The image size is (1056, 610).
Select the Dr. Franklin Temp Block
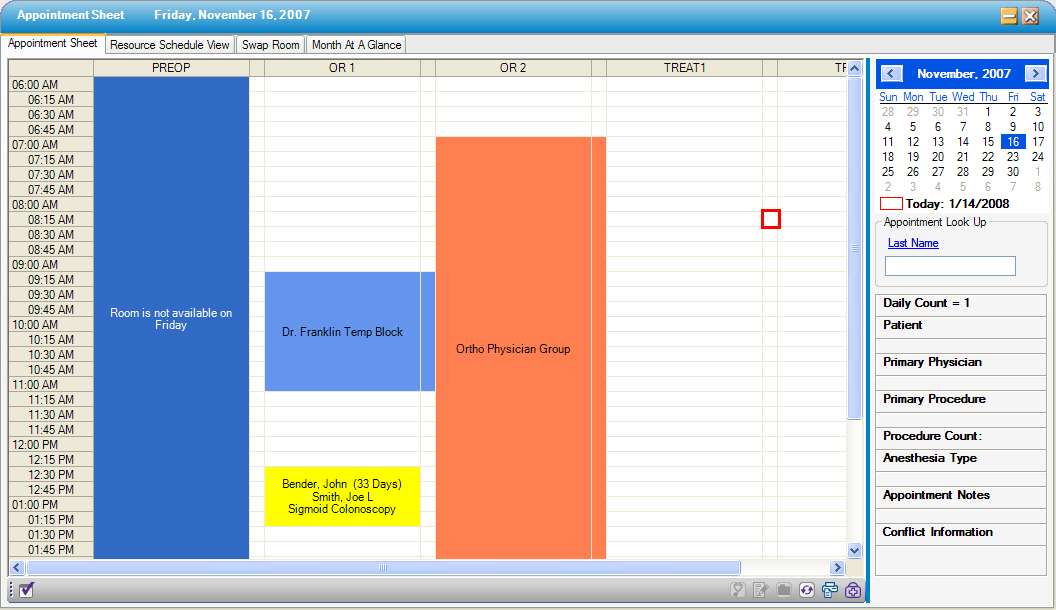tap(342, 331)
